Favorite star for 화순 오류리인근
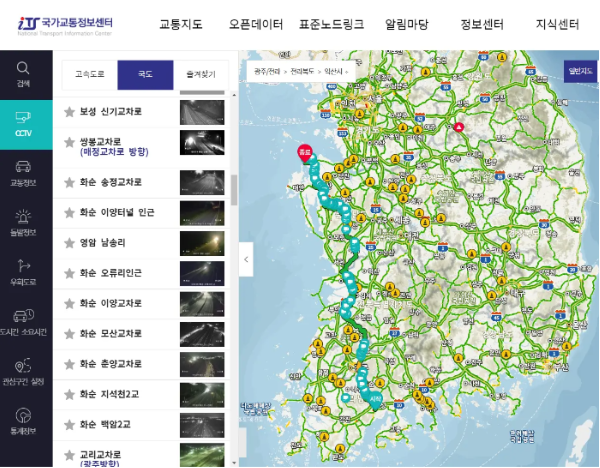Viewport: 600px width, 468px height. [x=69, y=273]
